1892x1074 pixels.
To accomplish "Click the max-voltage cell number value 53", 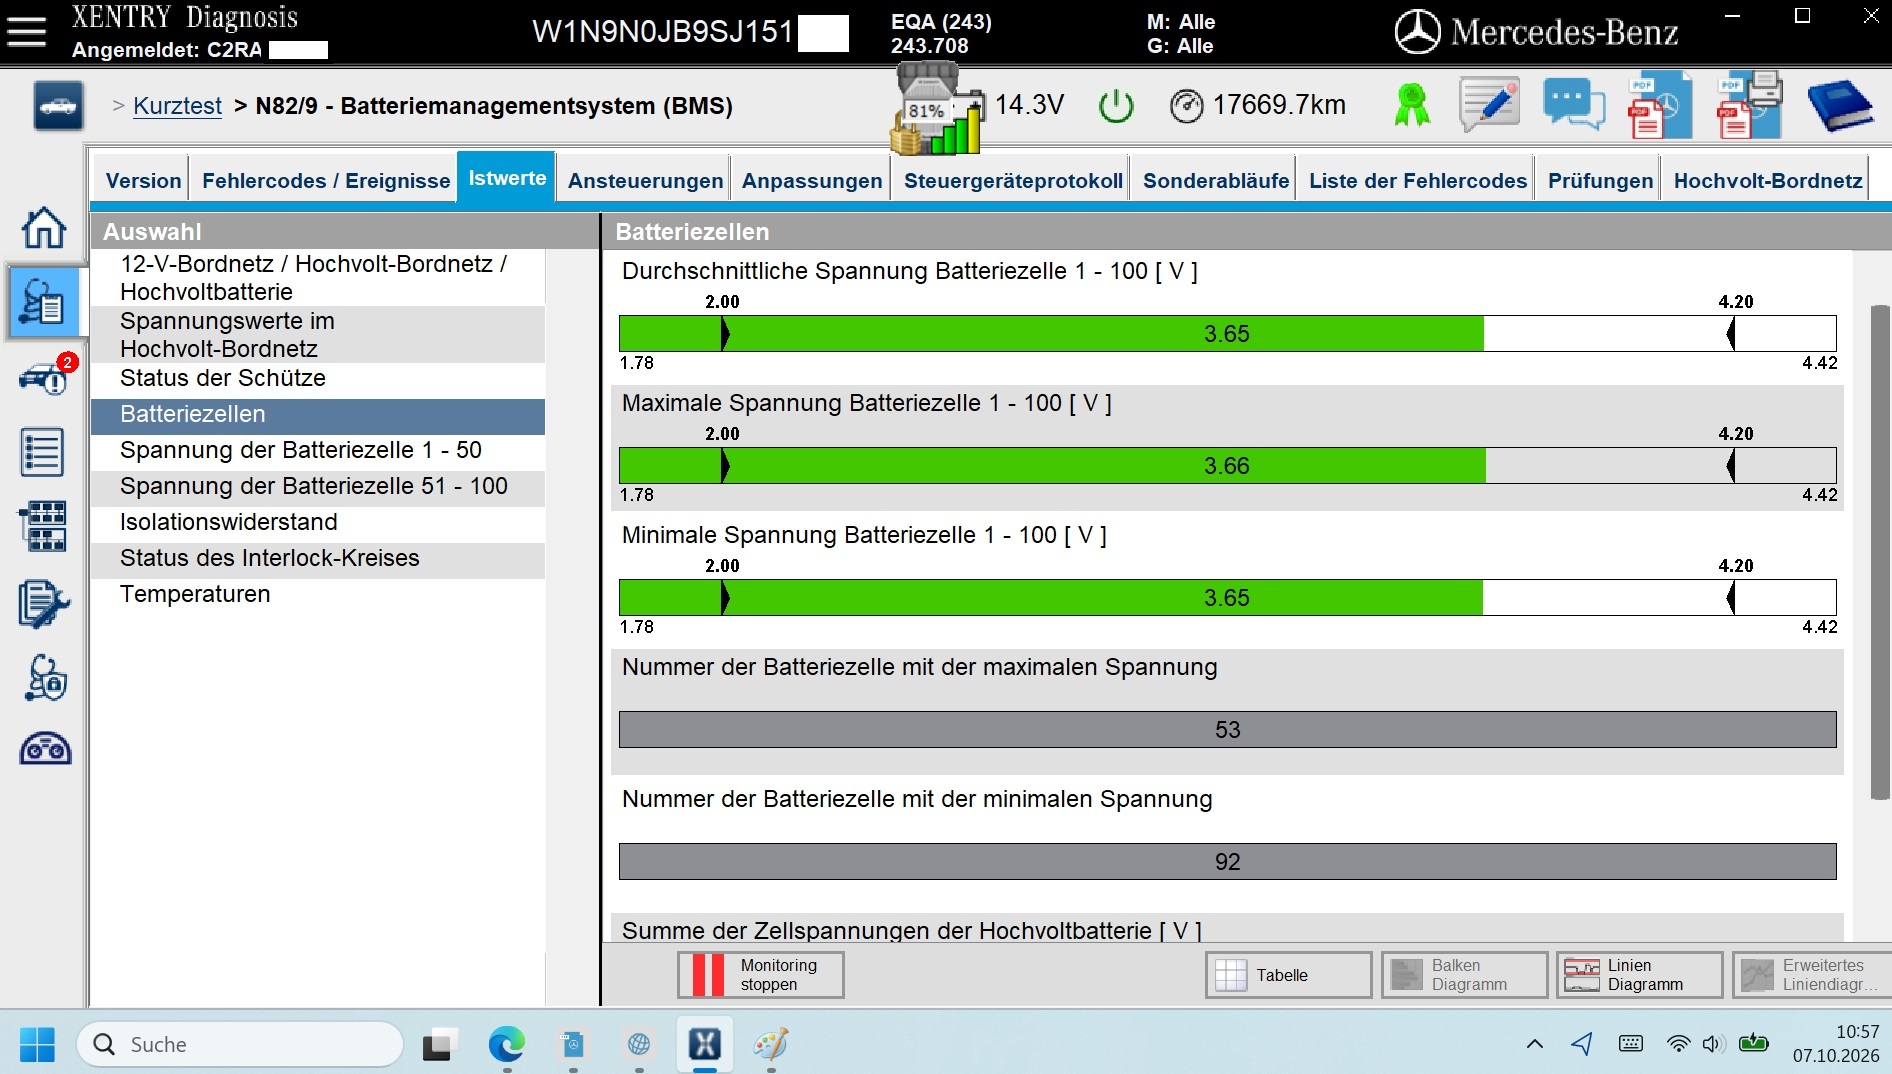I will click(1227, 730).
